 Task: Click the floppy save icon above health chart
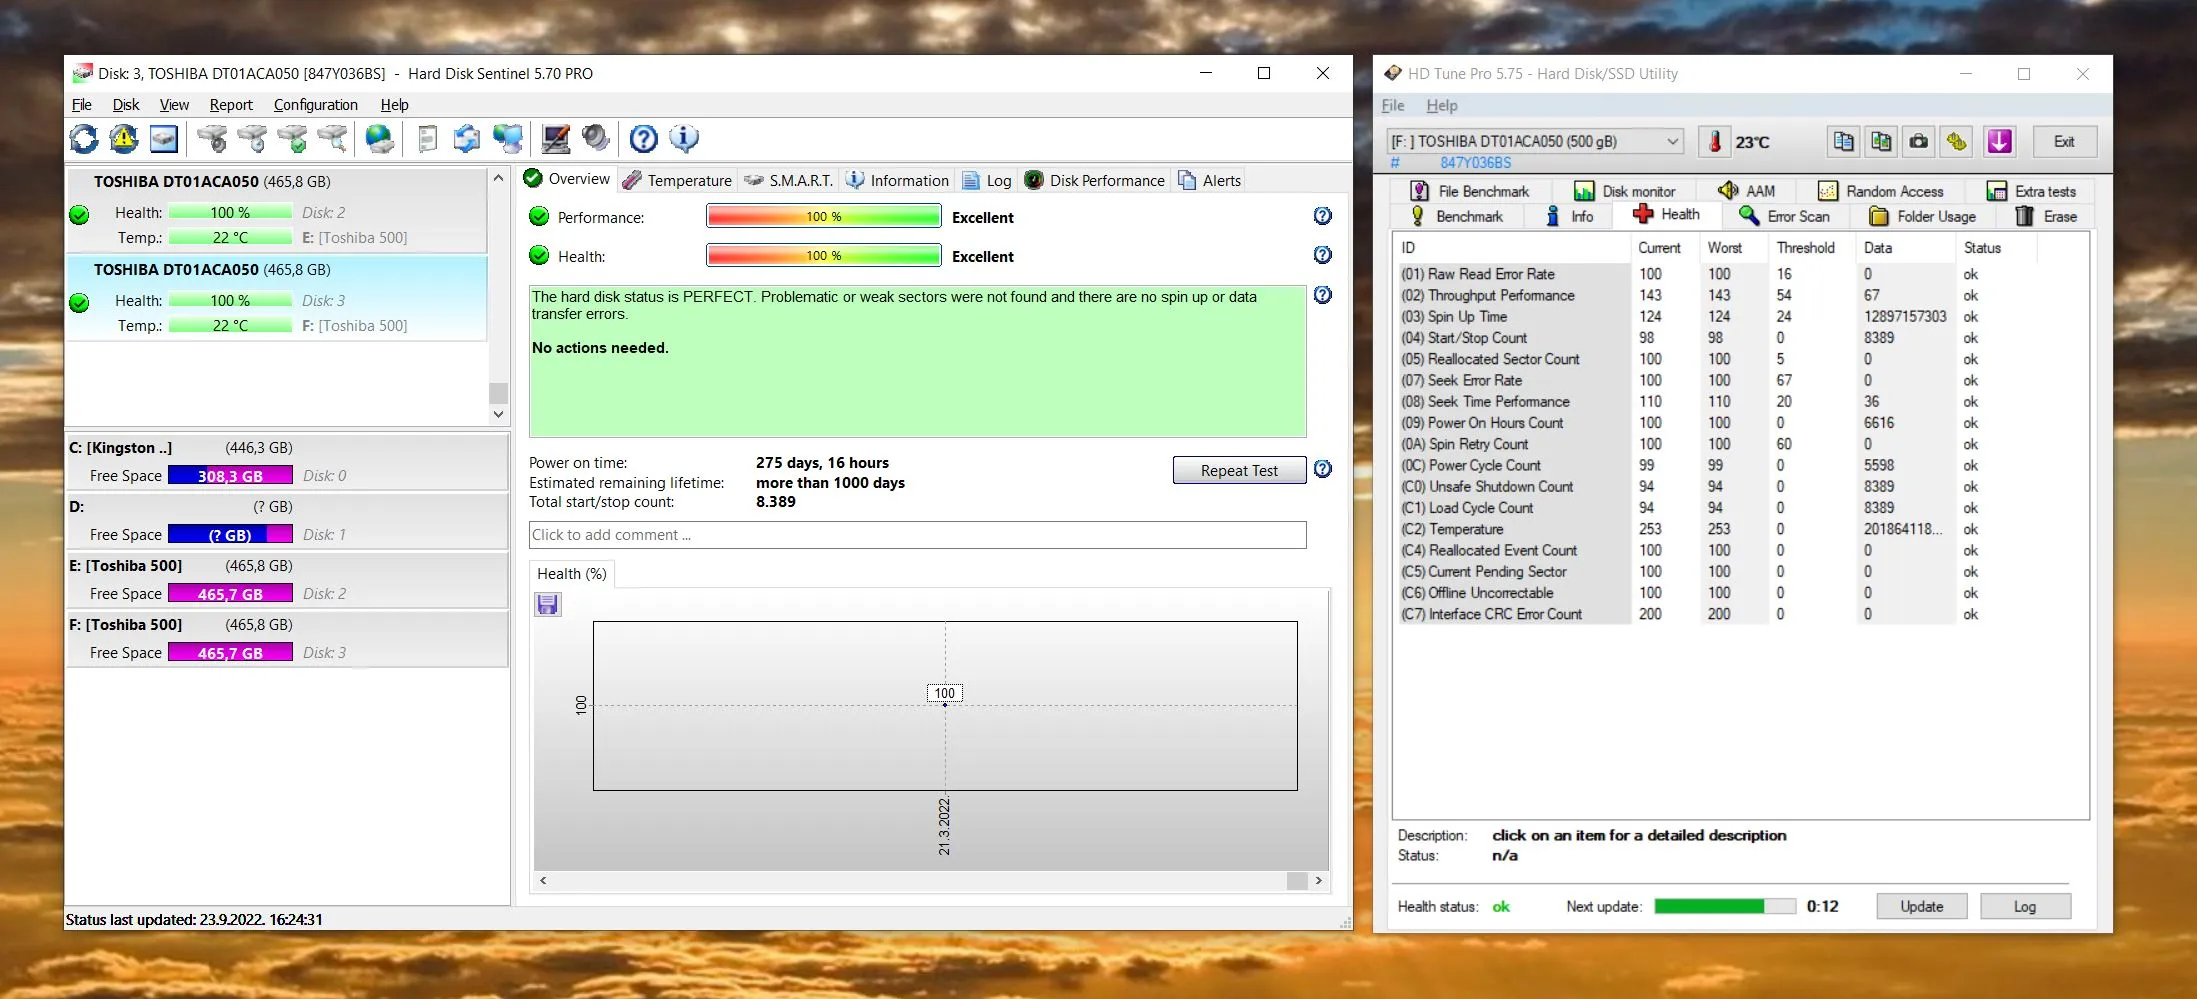pos(548,604)
